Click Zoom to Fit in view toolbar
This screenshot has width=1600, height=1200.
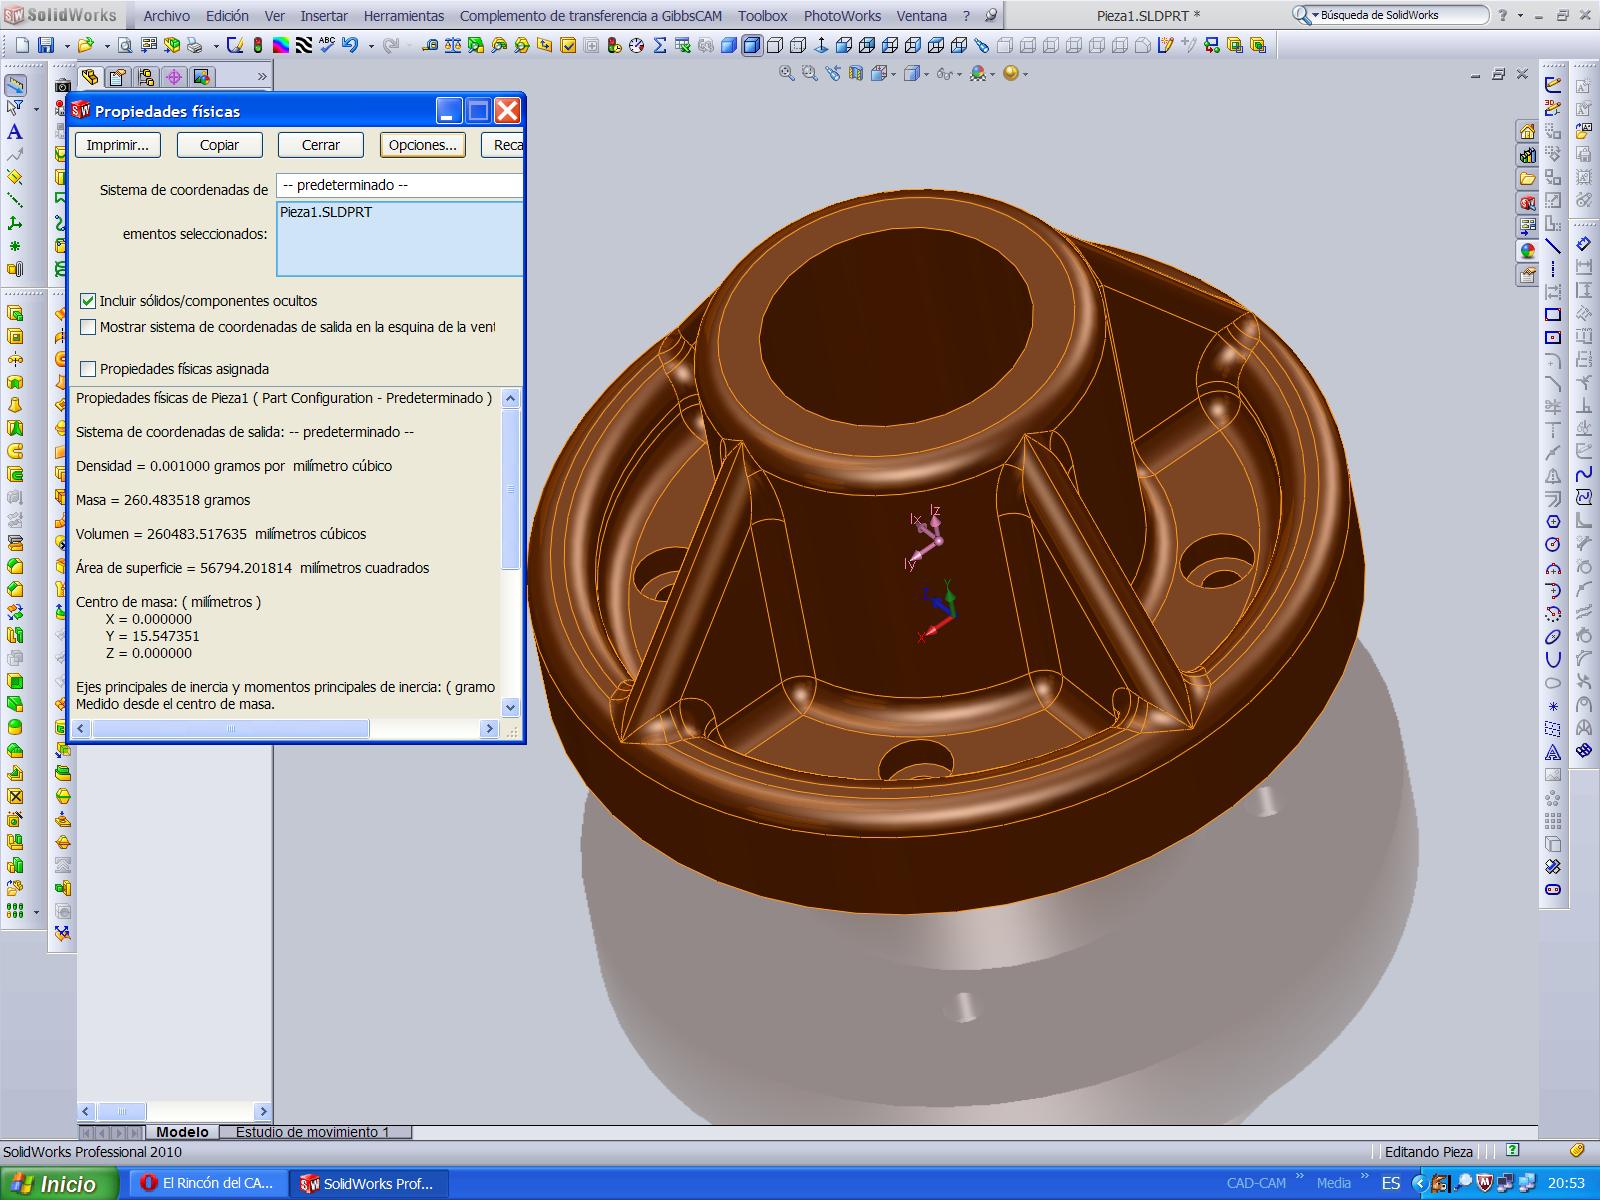tap(787, 74)
